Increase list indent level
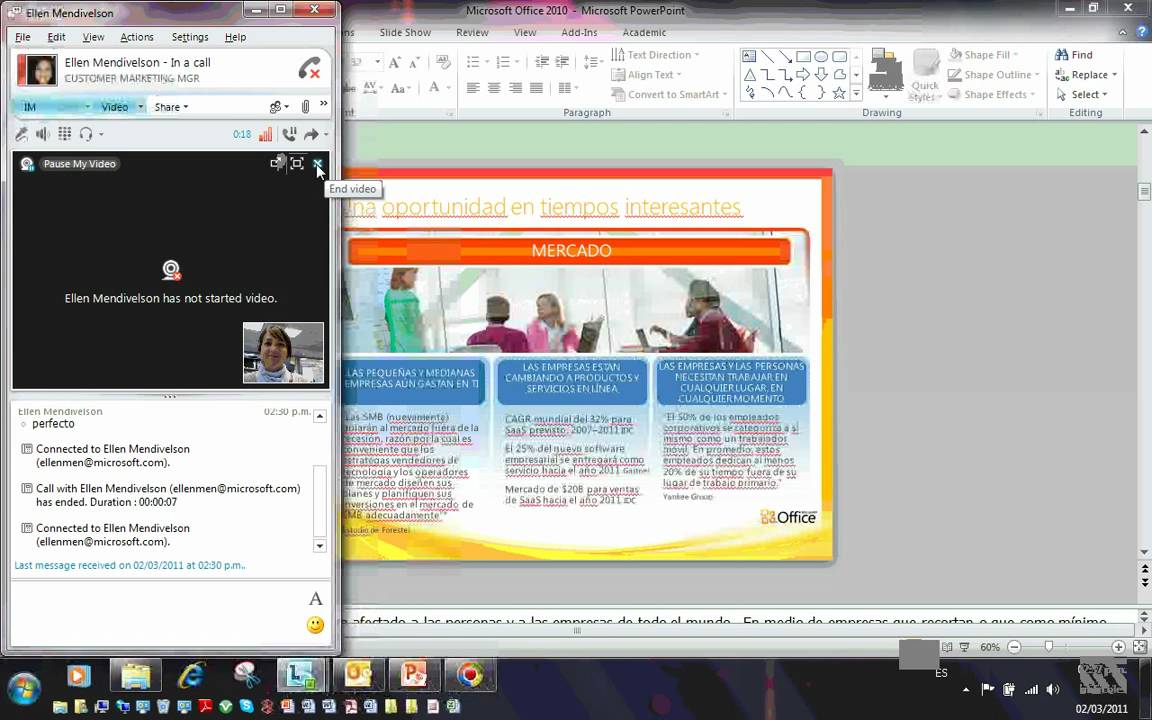This screenshot has width=1152, height=720. (562, 62)
